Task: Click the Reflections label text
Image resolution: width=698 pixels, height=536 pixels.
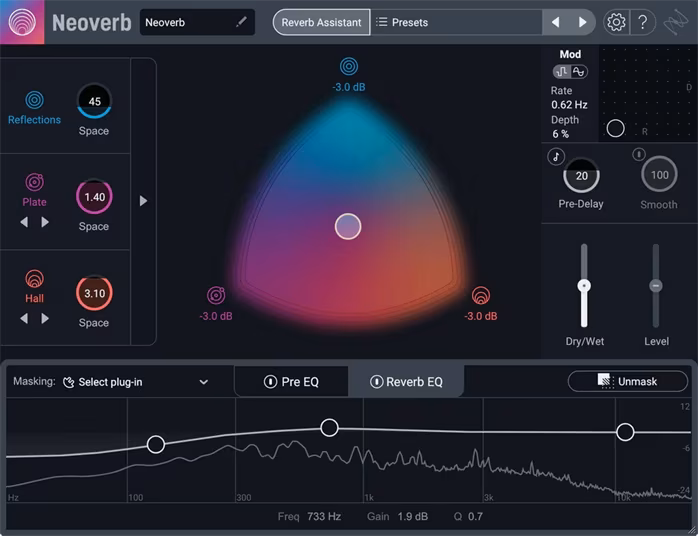Action: click(34, 120)
